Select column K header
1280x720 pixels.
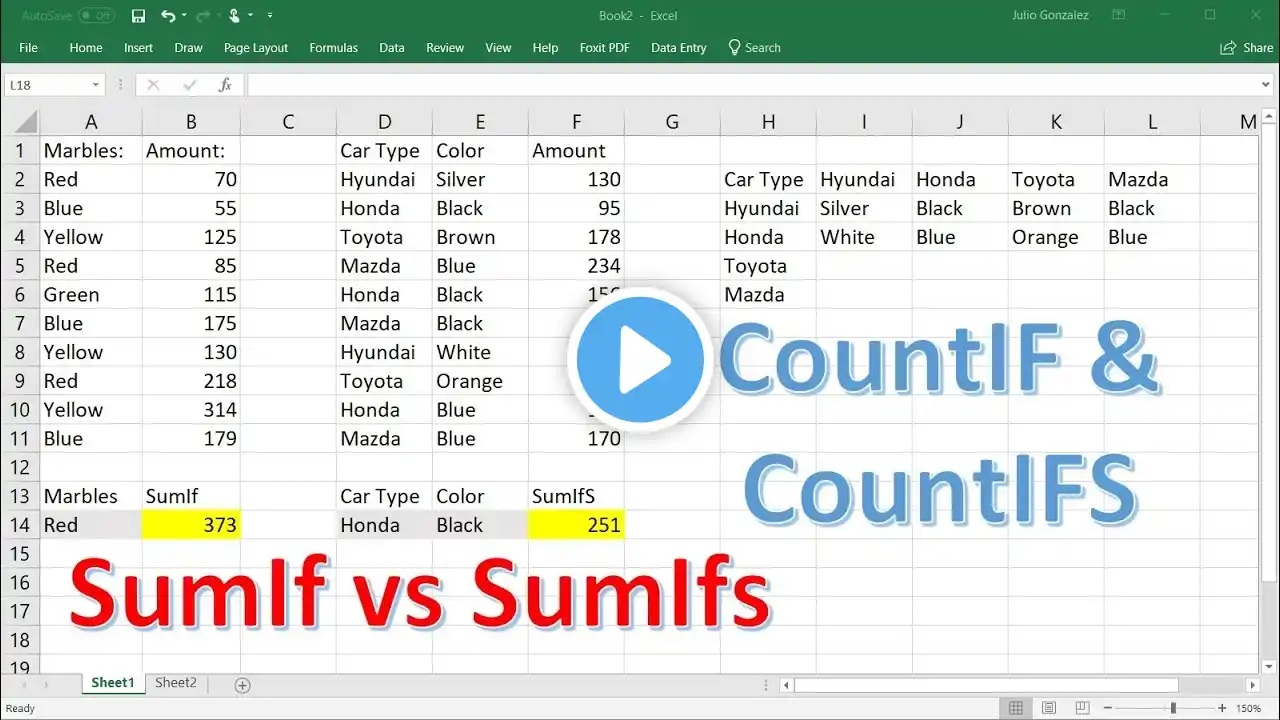tap(1056, 122)
